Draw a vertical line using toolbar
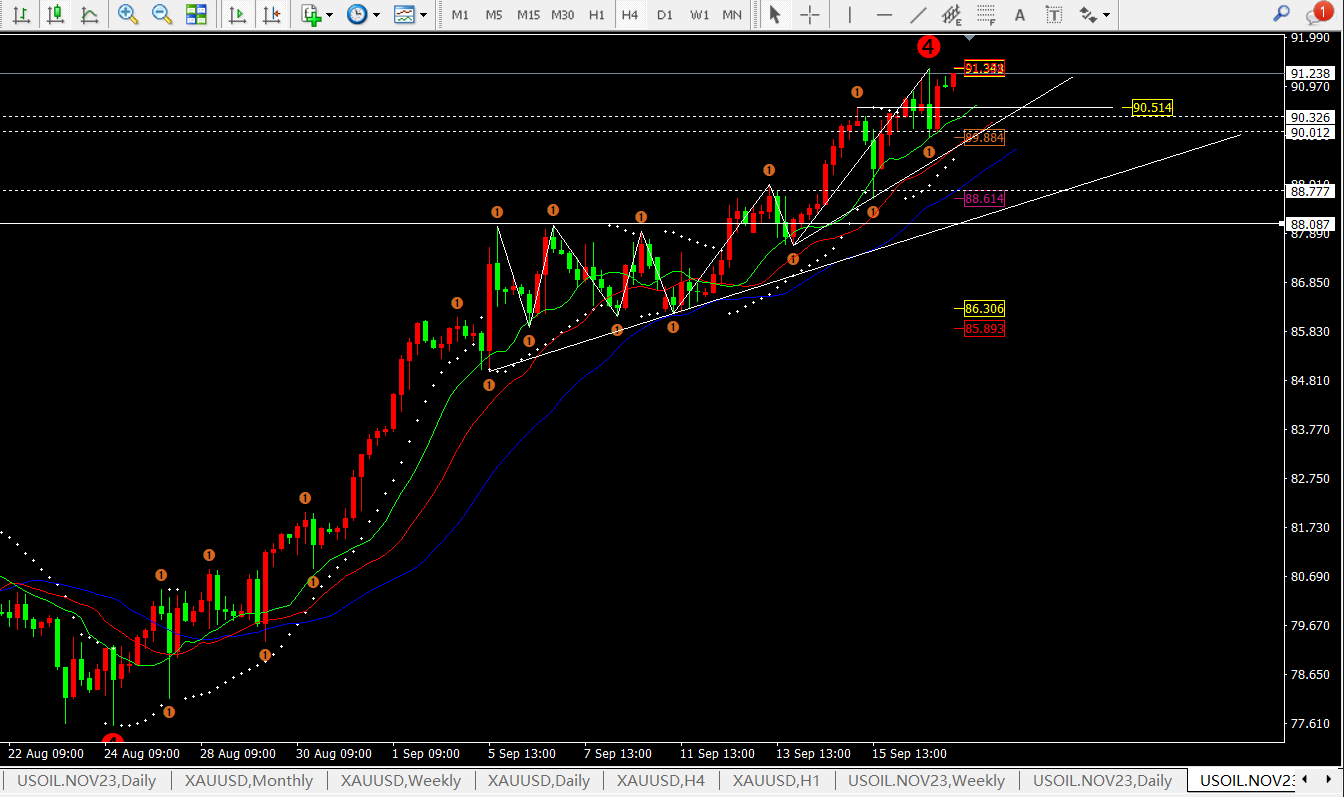 tap(850, 14)
